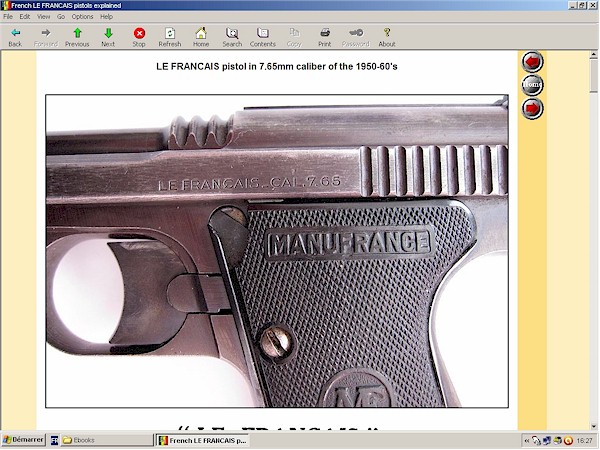Restore down the ebook window

tap(582, 5)
